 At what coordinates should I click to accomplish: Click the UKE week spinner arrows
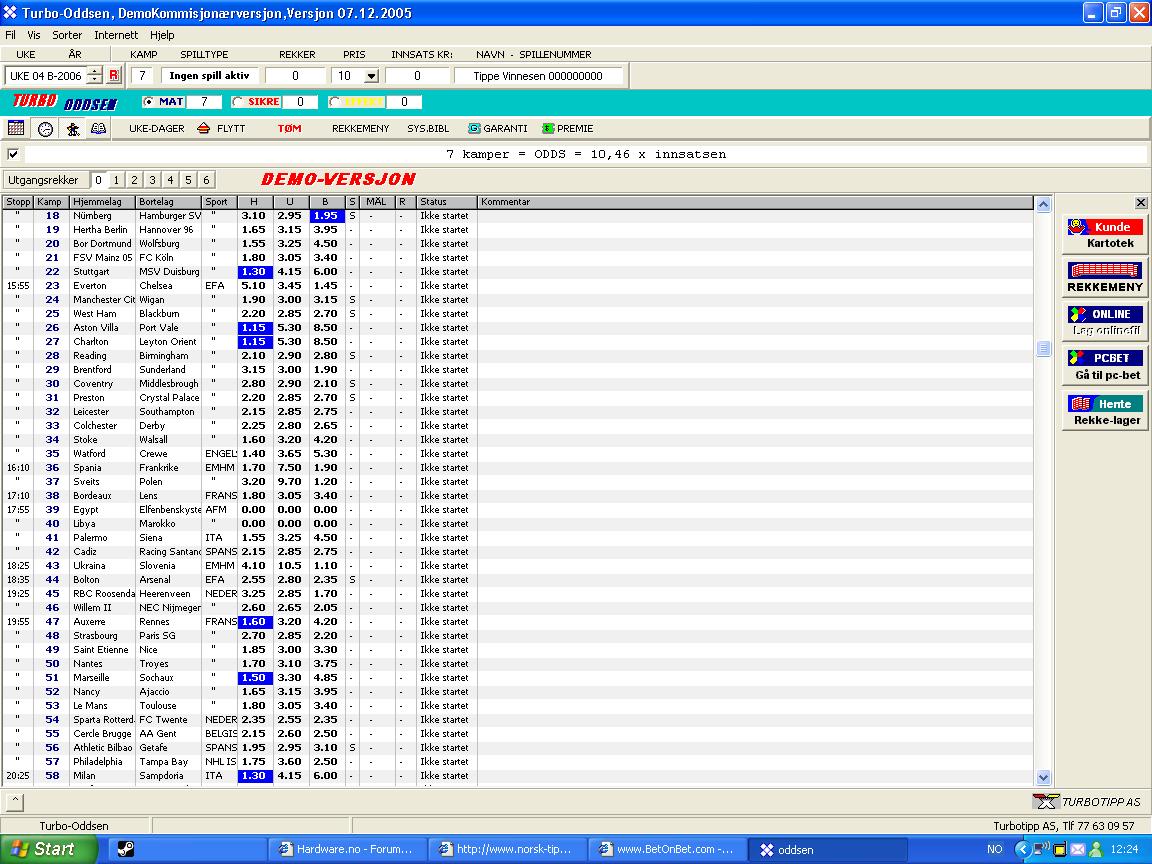pyautogui.click(x=94, y=75)
